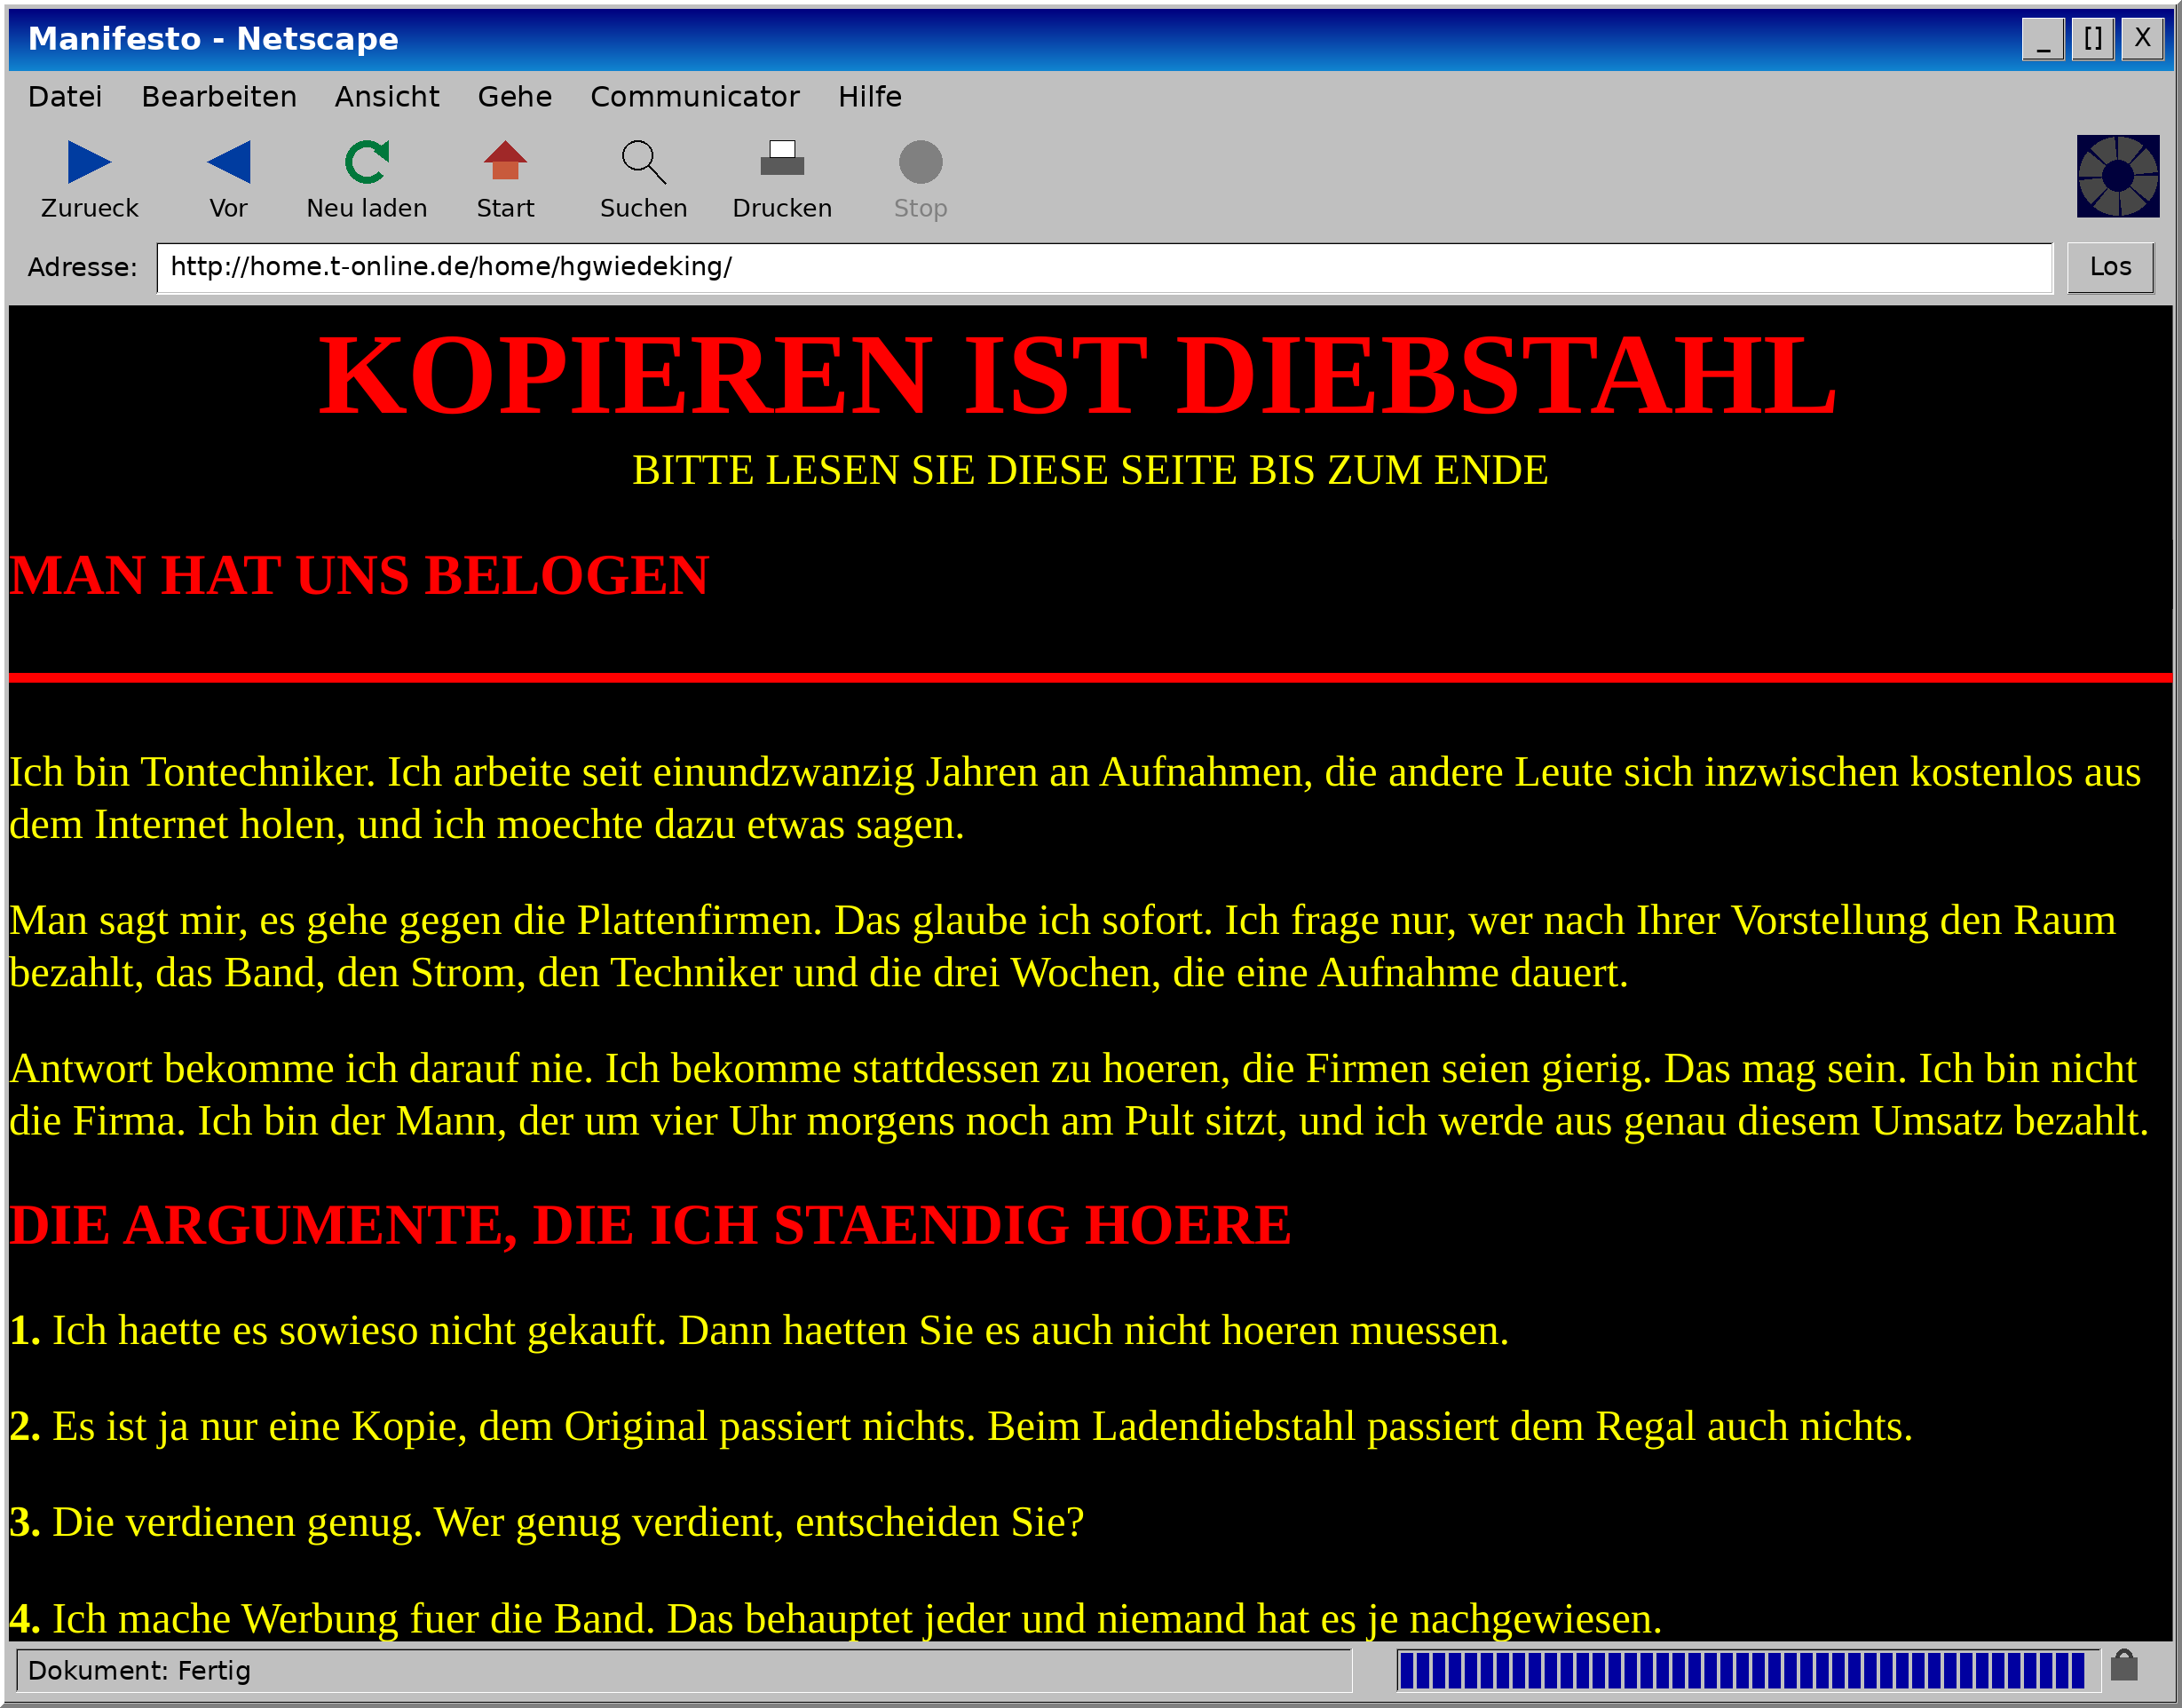Click the security lock icon in status bar
The width and height of the screenshot is (2182, 1708).
click(2124, 1667)
